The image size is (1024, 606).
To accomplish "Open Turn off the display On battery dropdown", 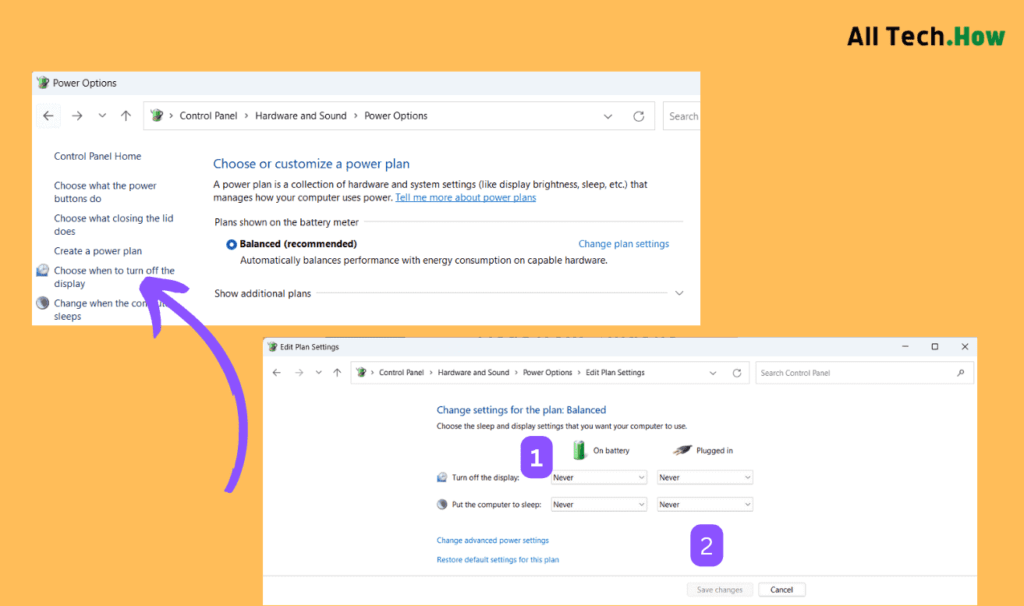I will 599,477.
